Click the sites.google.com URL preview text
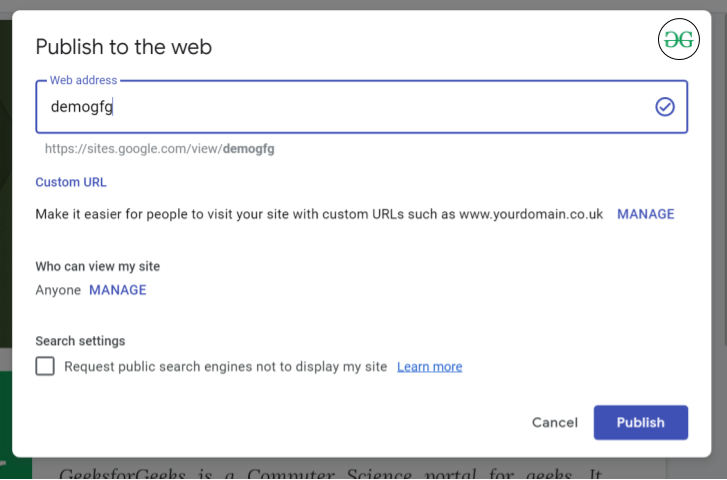Viewport: 727px width, 480px height. click(x=160, y=149)
